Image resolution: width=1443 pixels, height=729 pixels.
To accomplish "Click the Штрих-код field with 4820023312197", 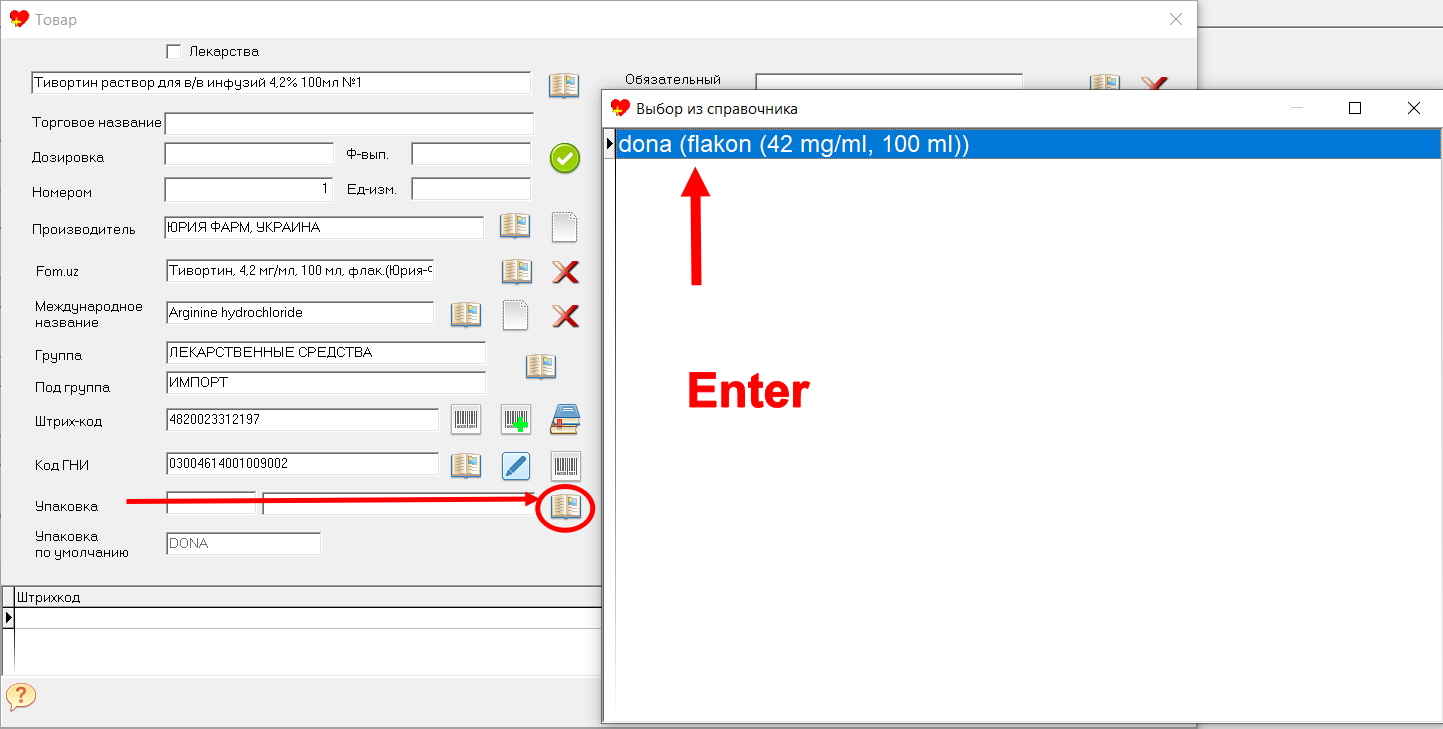I will [303, 420].
